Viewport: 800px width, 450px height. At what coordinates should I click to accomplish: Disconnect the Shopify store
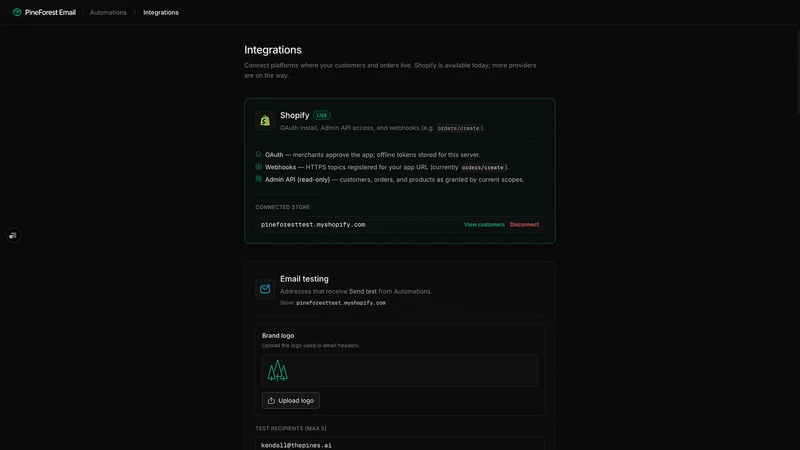524,224
